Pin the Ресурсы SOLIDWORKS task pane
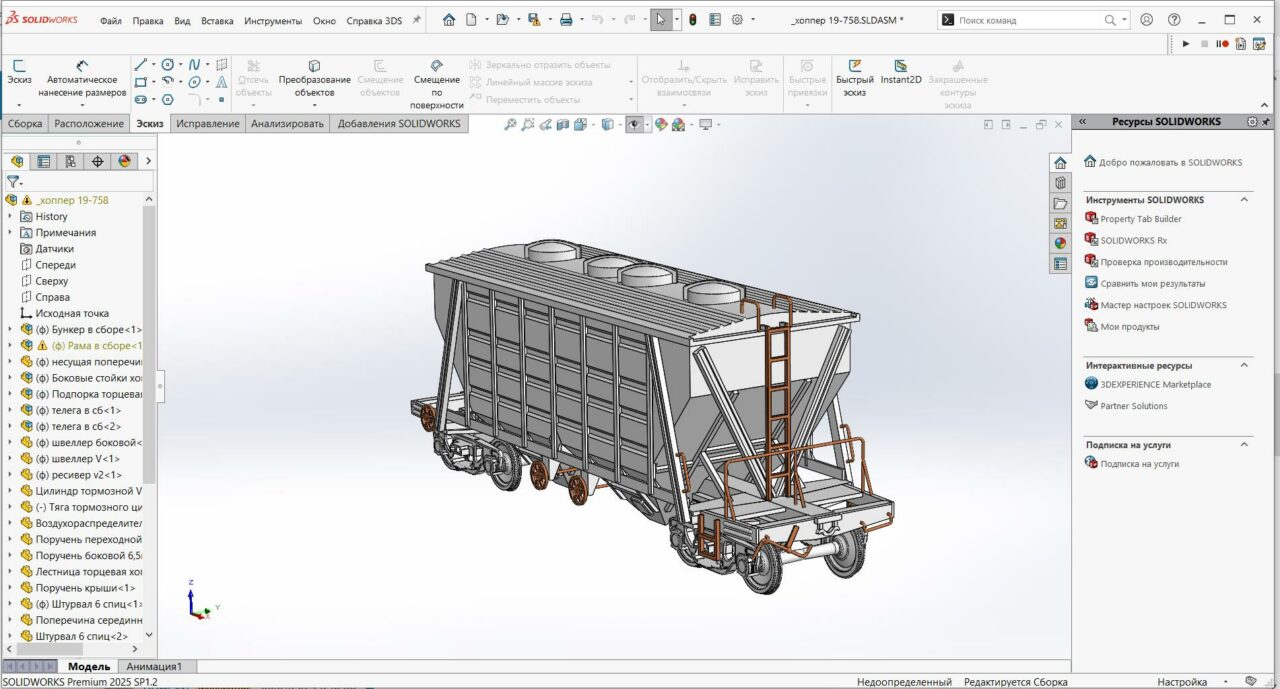 [1268, 122]
